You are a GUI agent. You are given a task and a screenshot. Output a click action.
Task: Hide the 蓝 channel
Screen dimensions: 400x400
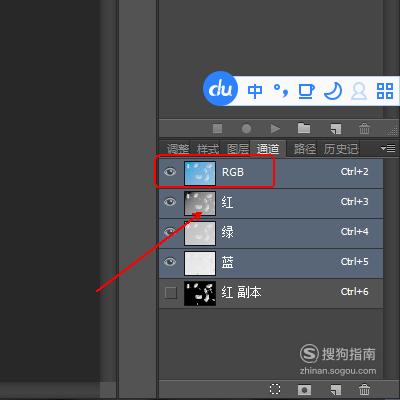click(170, 262)
